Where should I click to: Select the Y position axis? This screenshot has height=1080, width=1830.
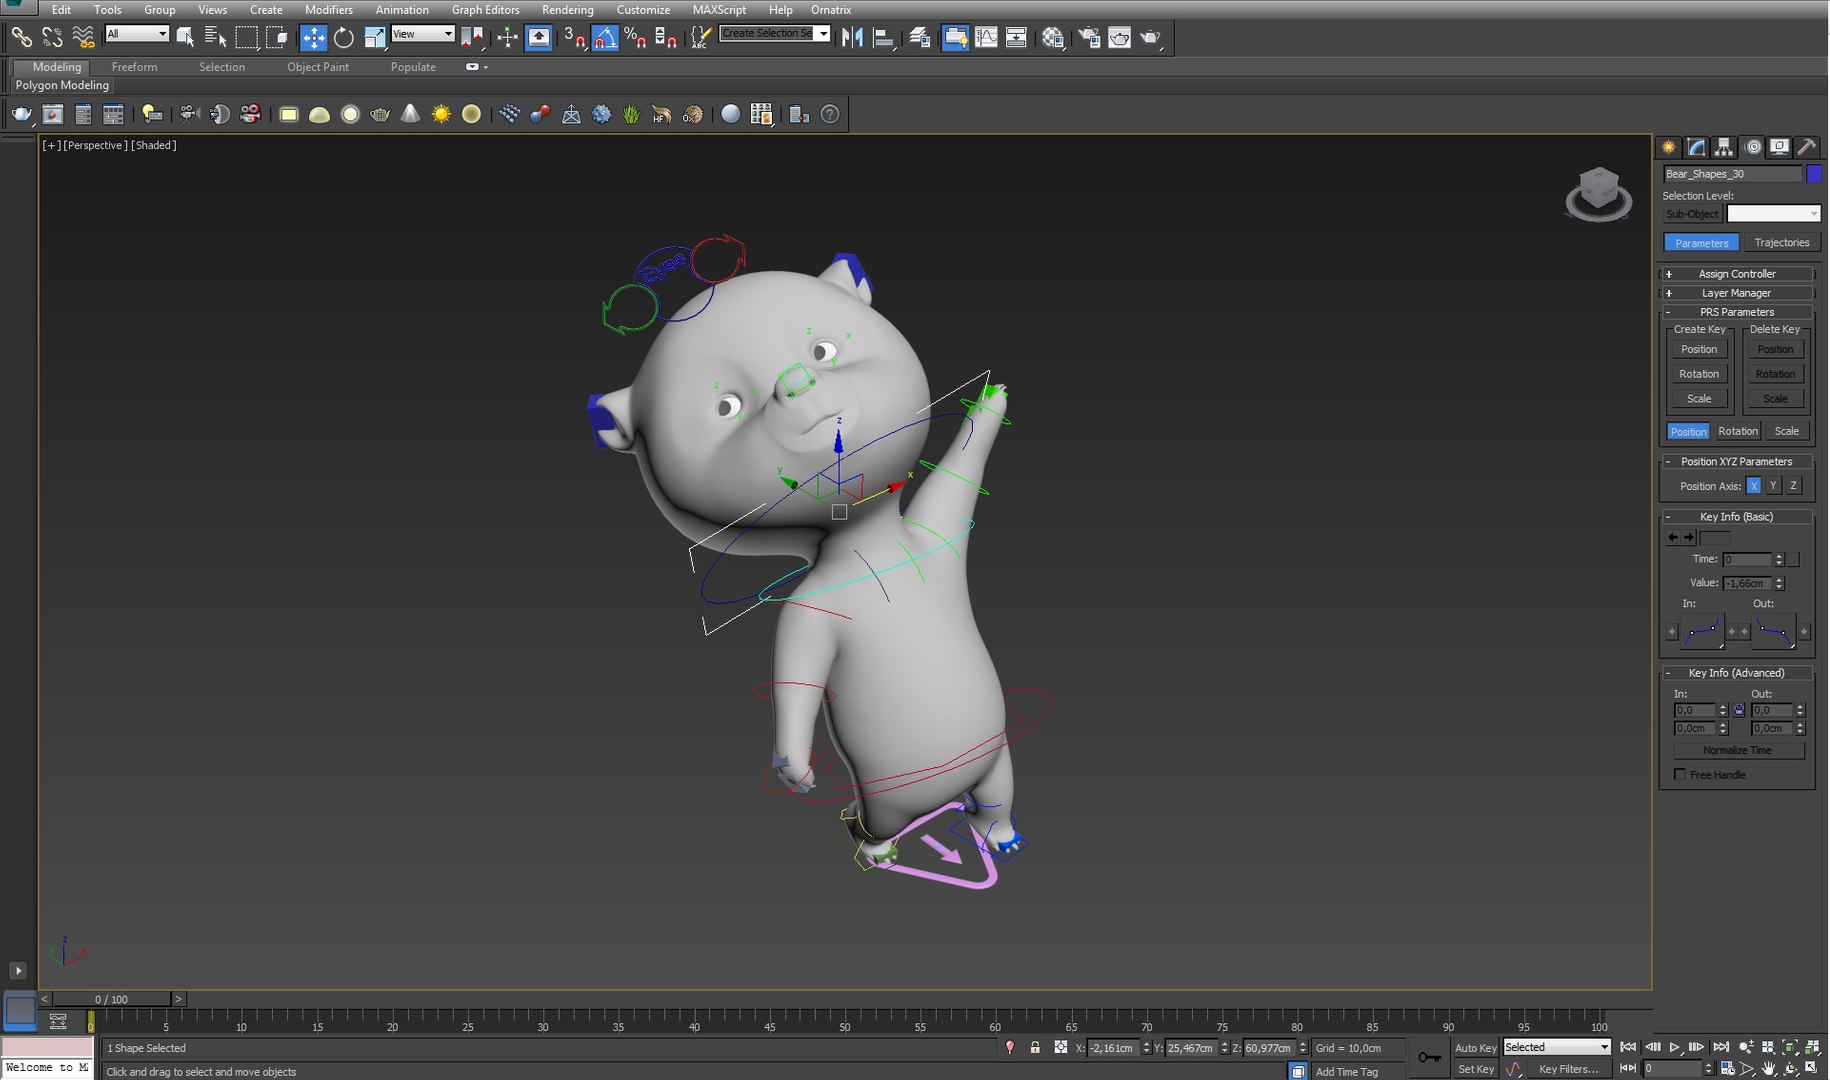click(1773, 486)
